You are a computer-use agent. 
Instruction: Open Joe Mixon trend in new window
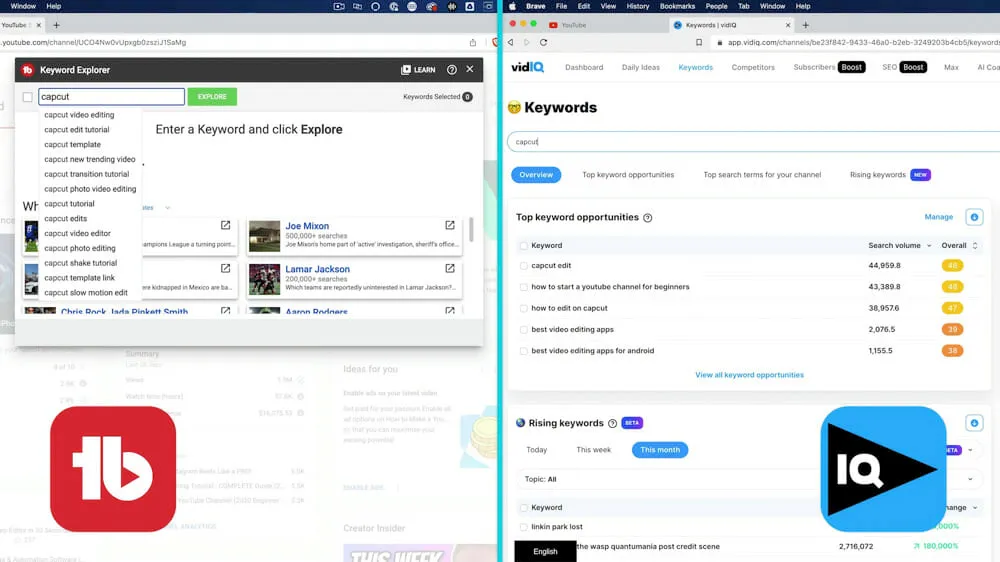pos(450,225)
